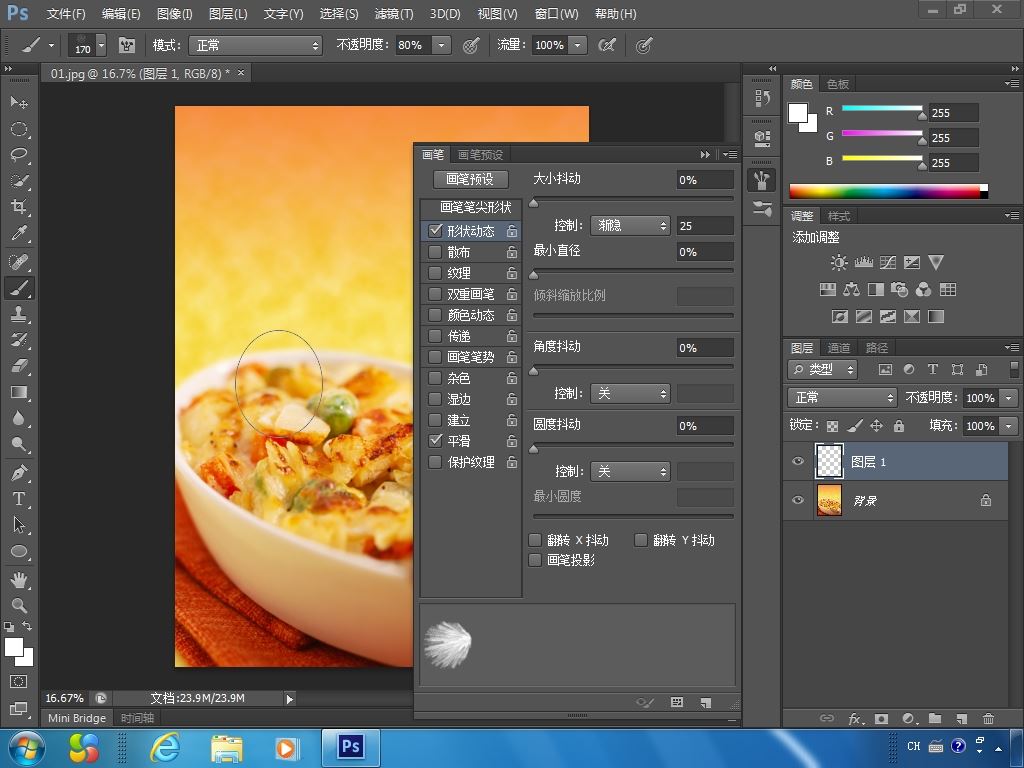Expand the layer opacity dropdown arrow
The image size is (1024, 768).
tap(1008, 398)
